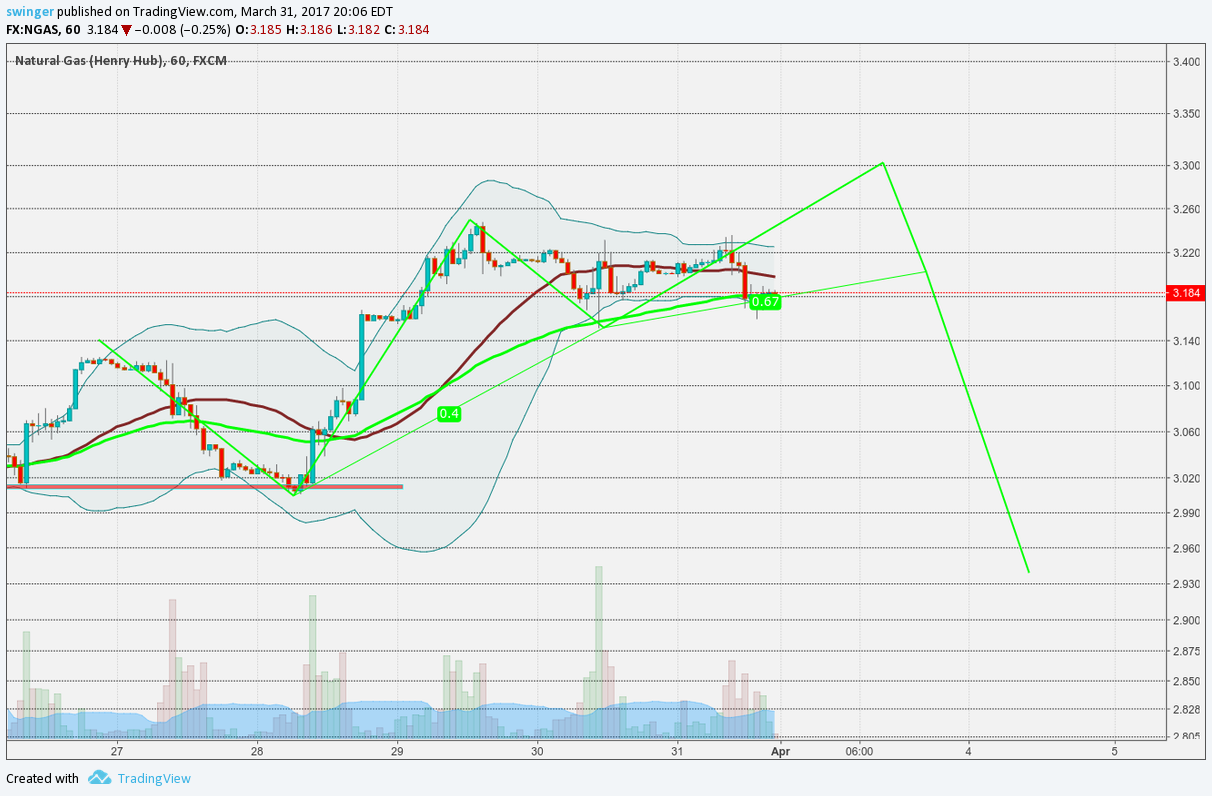Select the "FX:NGAS, 60" symbol text
Image resolution: width=1212 pixels, height=796 pixels.
click(x=42, y=30)
